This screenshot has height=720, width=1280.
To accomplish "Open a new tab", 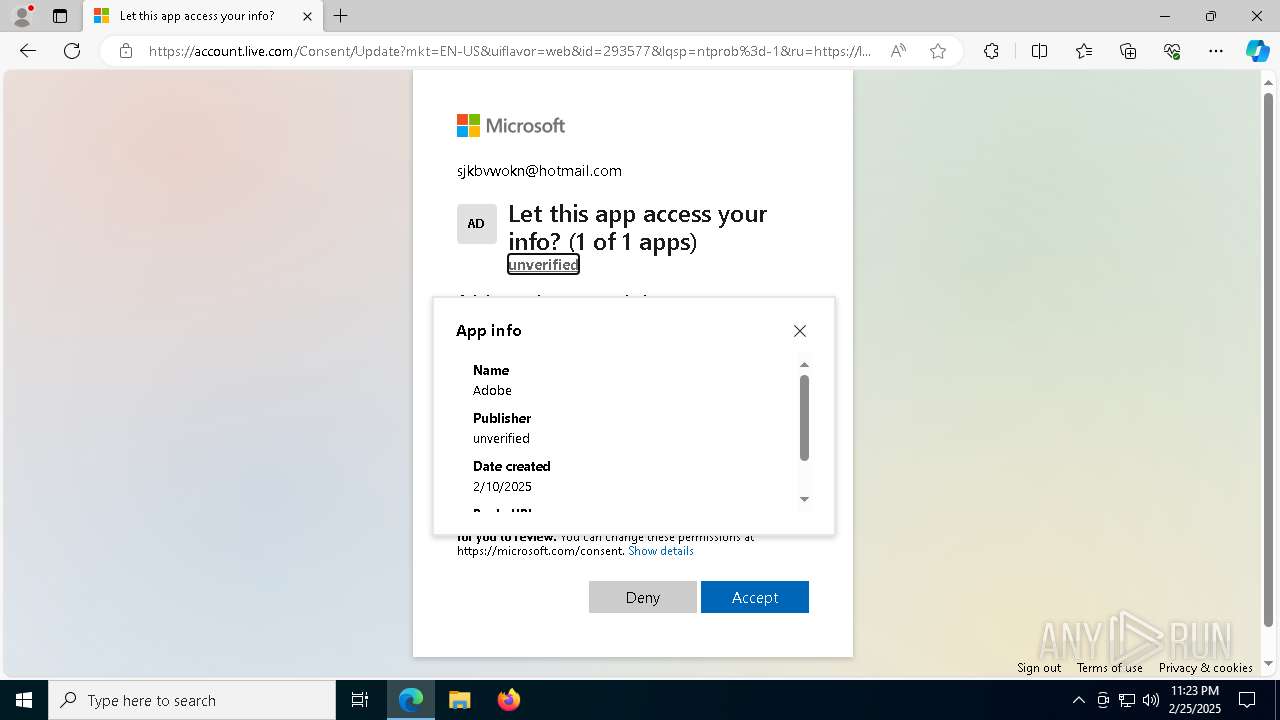I will (341, 16).
